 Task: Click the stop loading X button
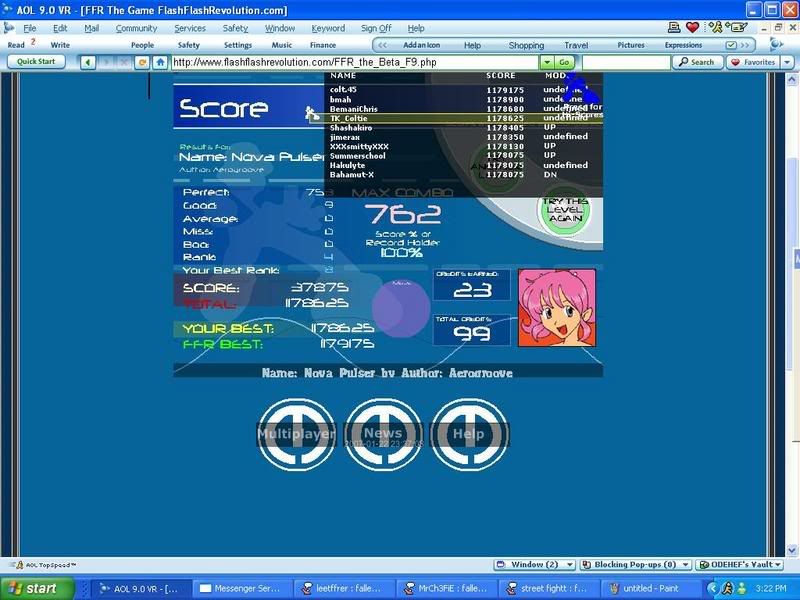click(x=123, y=62)
